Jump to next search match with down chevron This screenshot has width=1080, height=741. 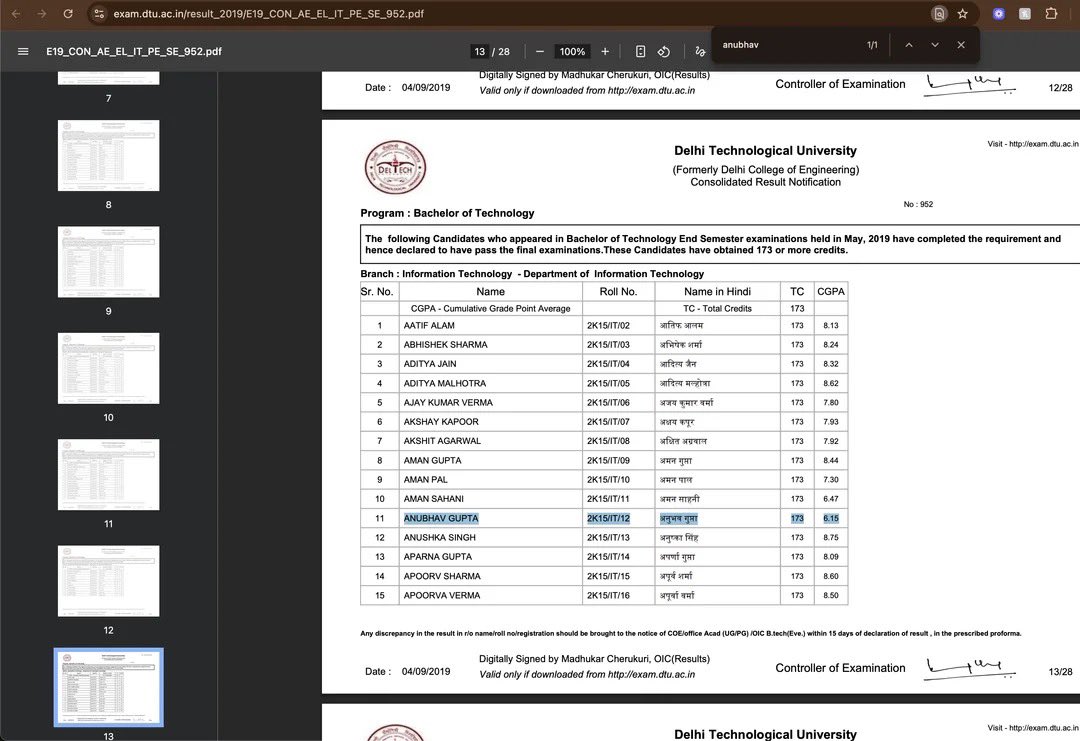click(935, 44)
